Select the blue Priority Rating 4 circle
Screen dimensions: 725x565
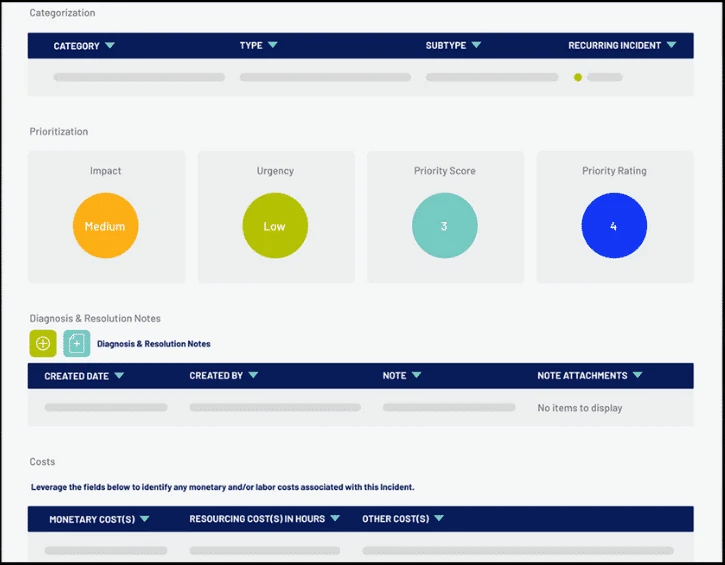[x=614, y=226]
